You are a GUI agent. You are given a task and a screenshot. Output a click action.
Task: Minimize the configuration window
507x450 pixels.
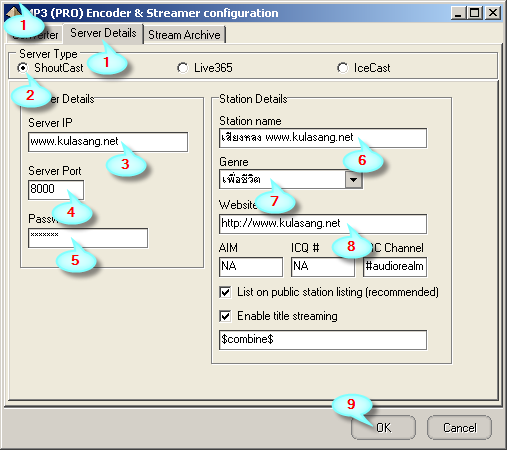click(x=458, y=13)
